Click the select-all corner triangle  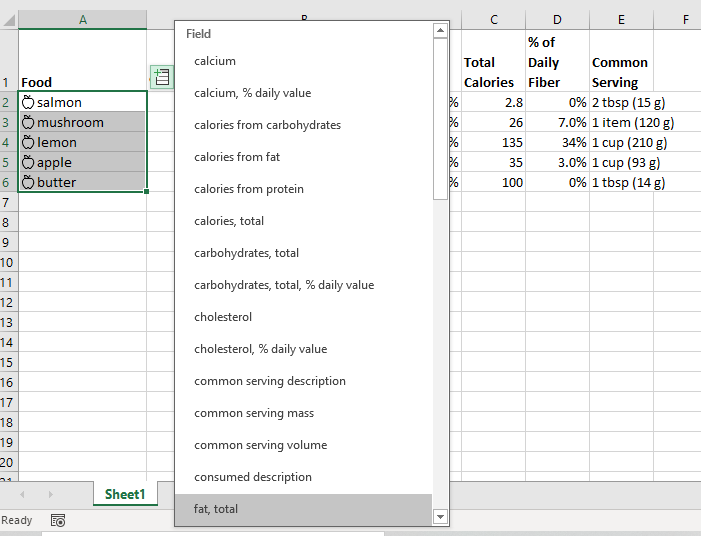pyautogui.click(x=9, y=20)
